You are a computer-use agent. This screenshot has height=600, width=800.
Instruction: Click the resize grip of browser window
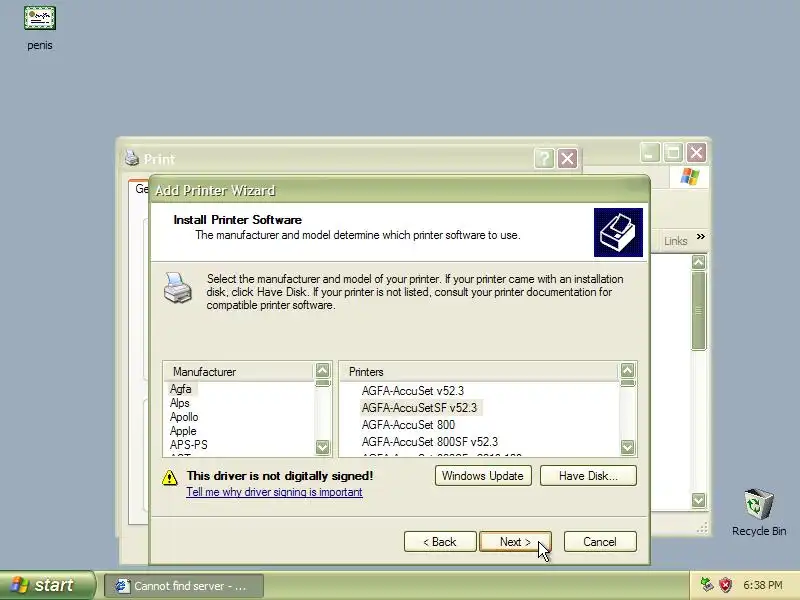pyautogui.click(x=703, y=529)
